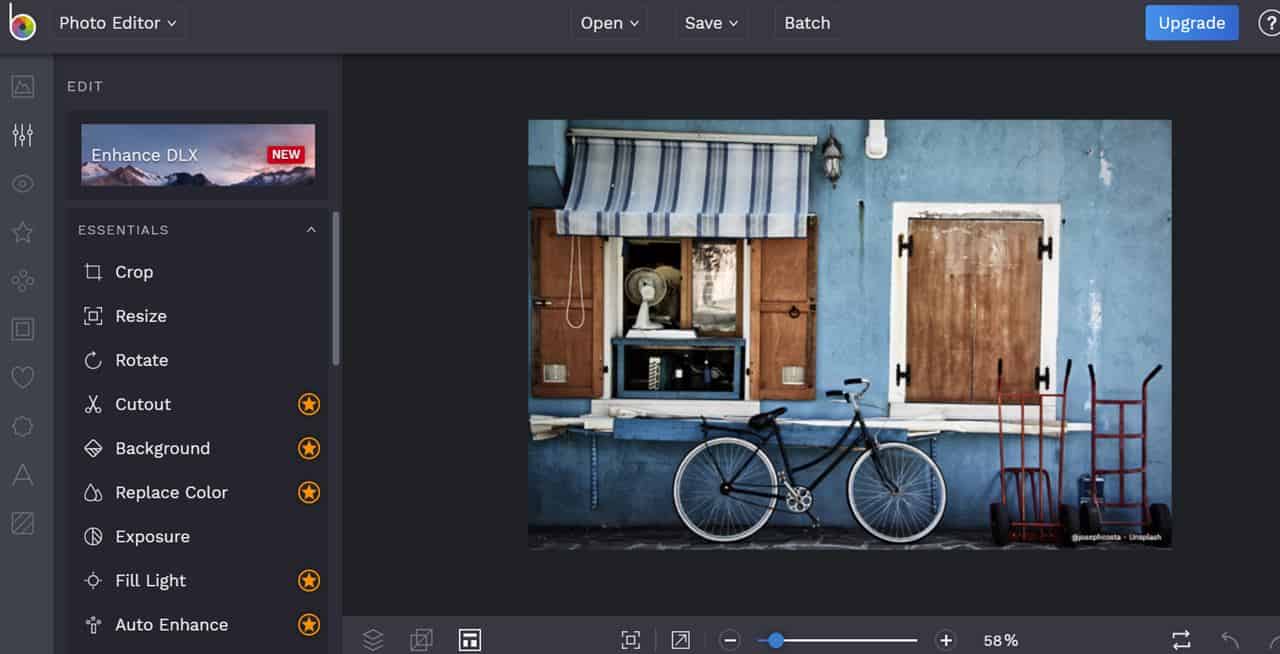Click the BeFunky logo icon
The image size is (1280, 654).
point(22,23)
